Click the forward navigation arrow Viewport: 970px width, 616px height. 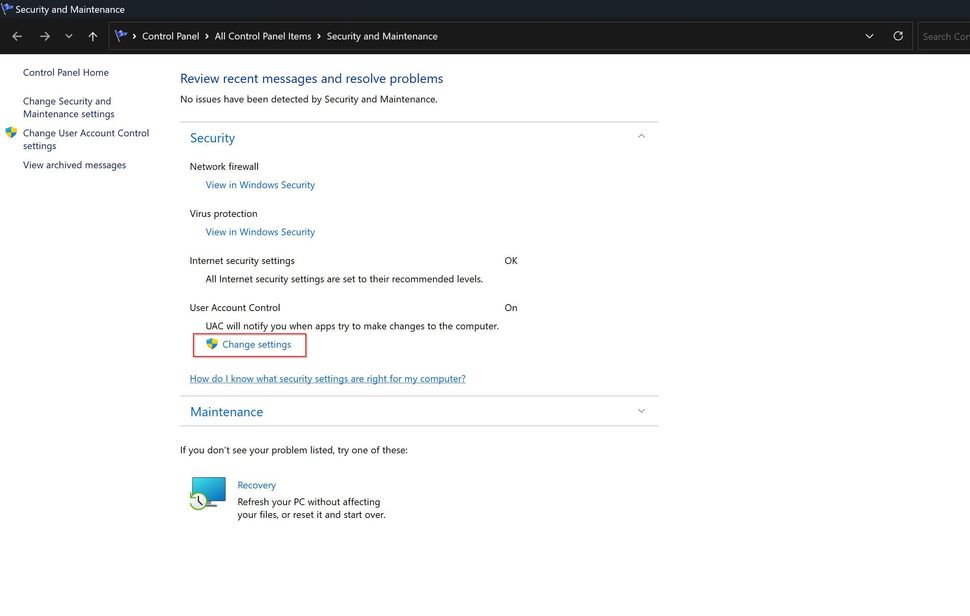[44, 35]
